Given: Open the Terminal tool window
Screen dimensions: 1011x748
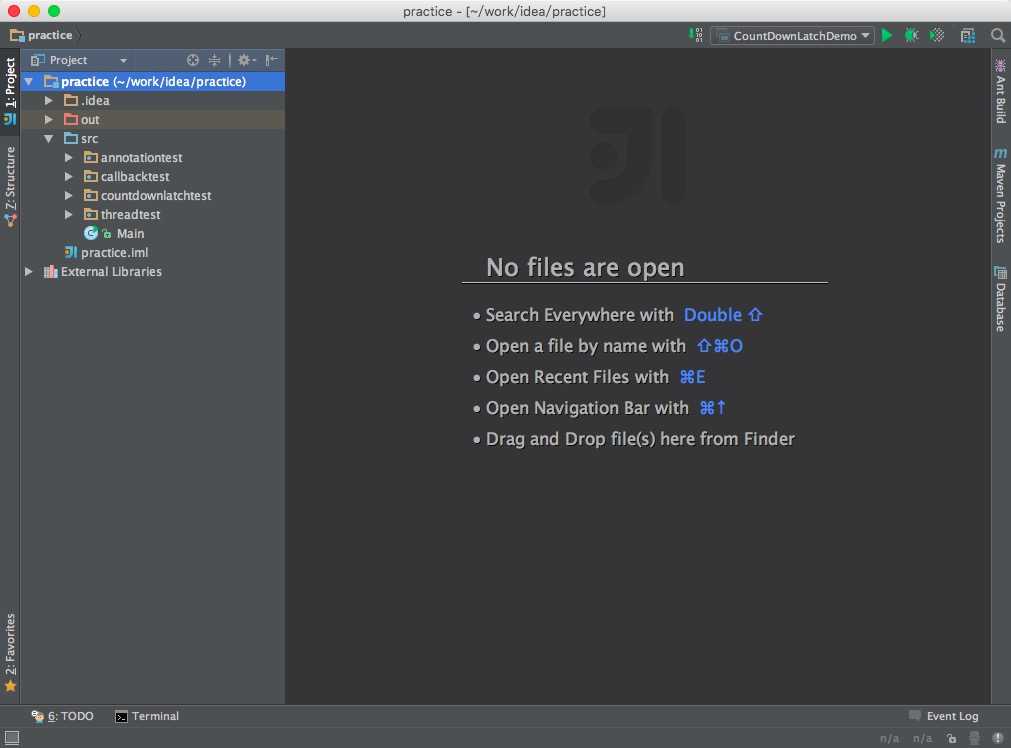Looking at the screenshot, I should tap(147, 716).
